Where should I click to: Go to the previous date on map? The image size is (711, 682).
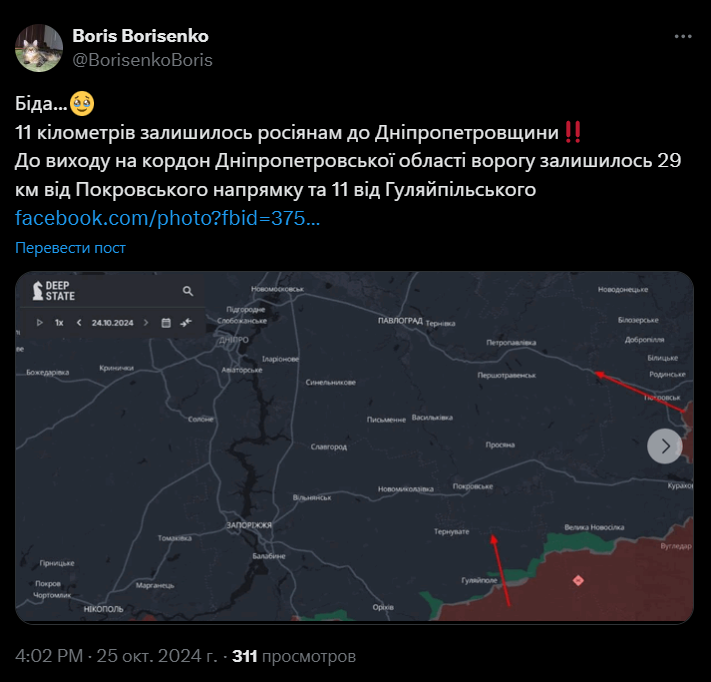click(x=79, y=322)
